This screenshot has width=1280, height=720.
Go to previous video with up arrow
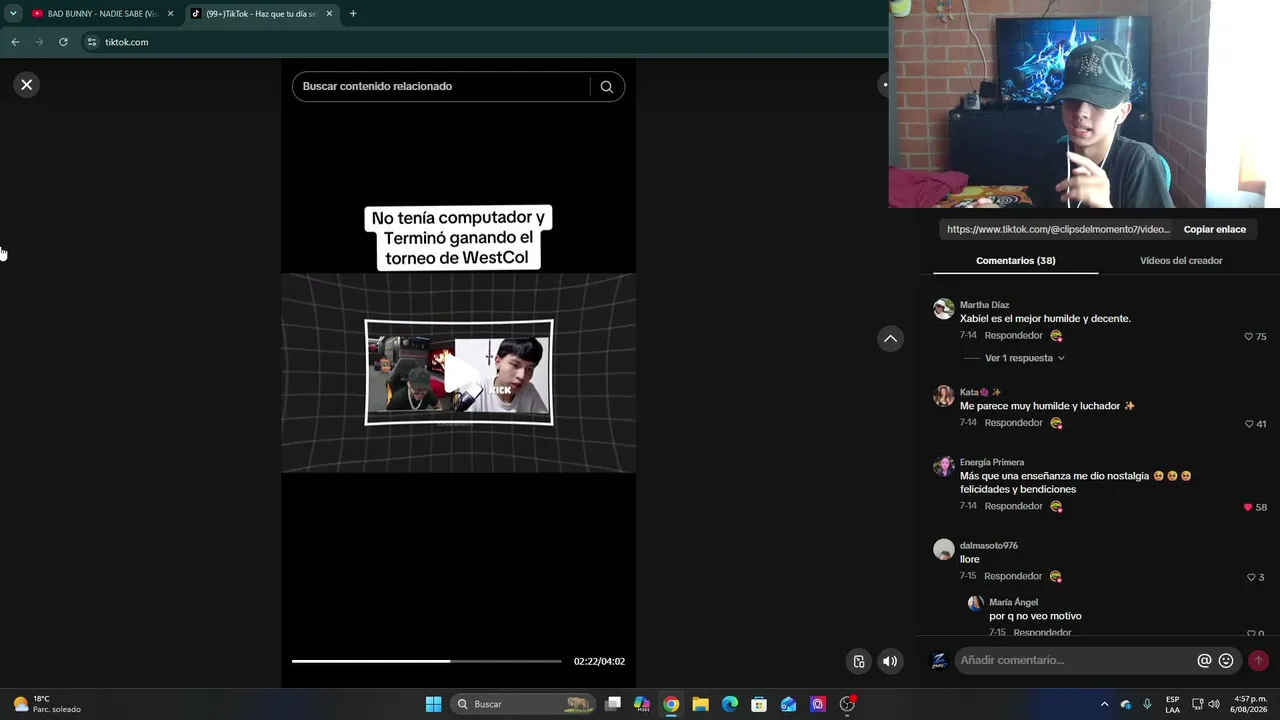tap(890, 339)
